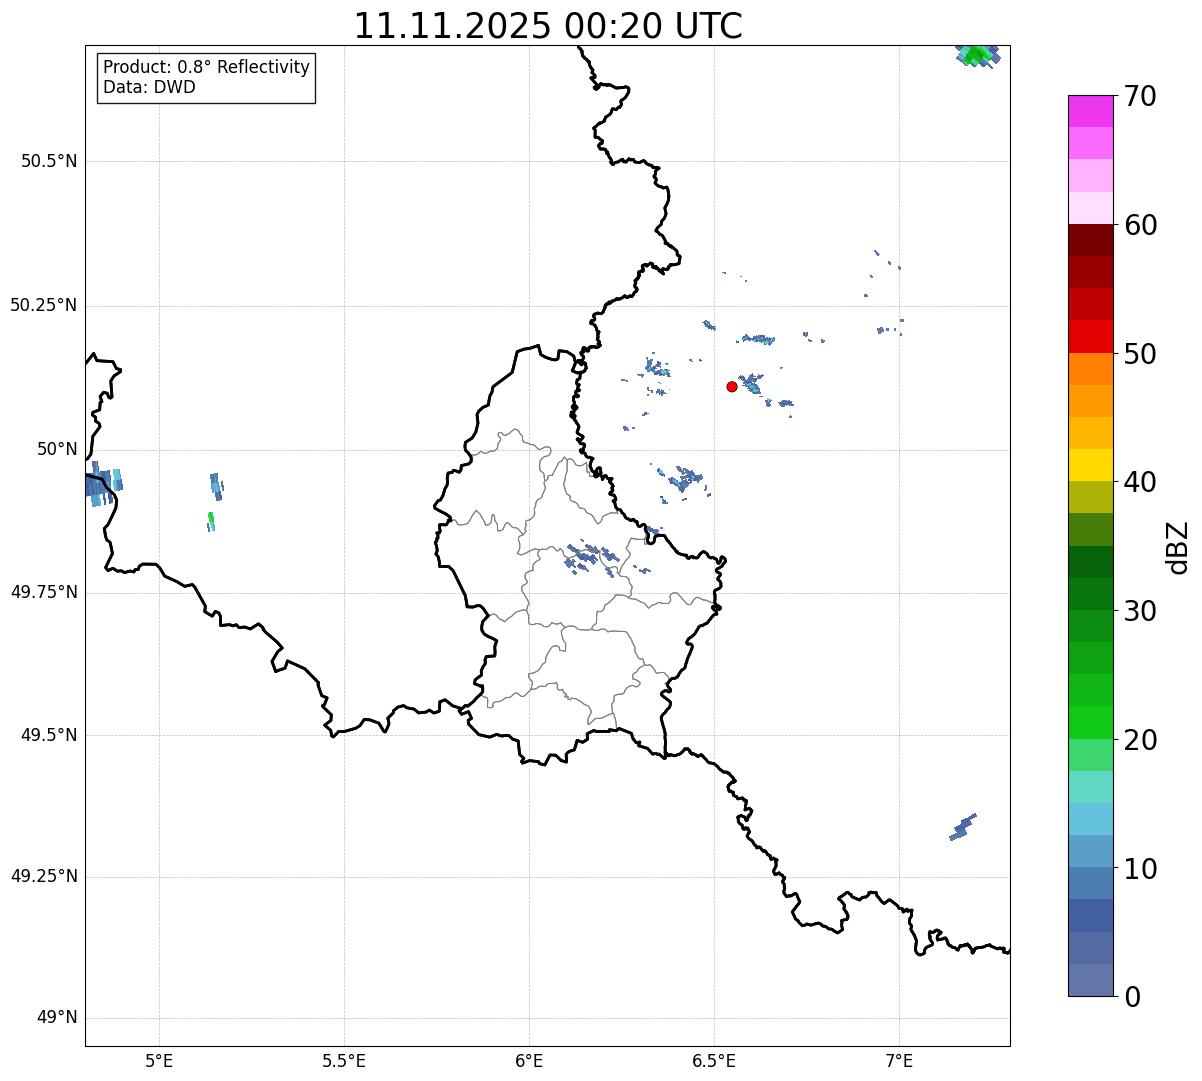Click the 6°E longitude label

click(529, 1060)
